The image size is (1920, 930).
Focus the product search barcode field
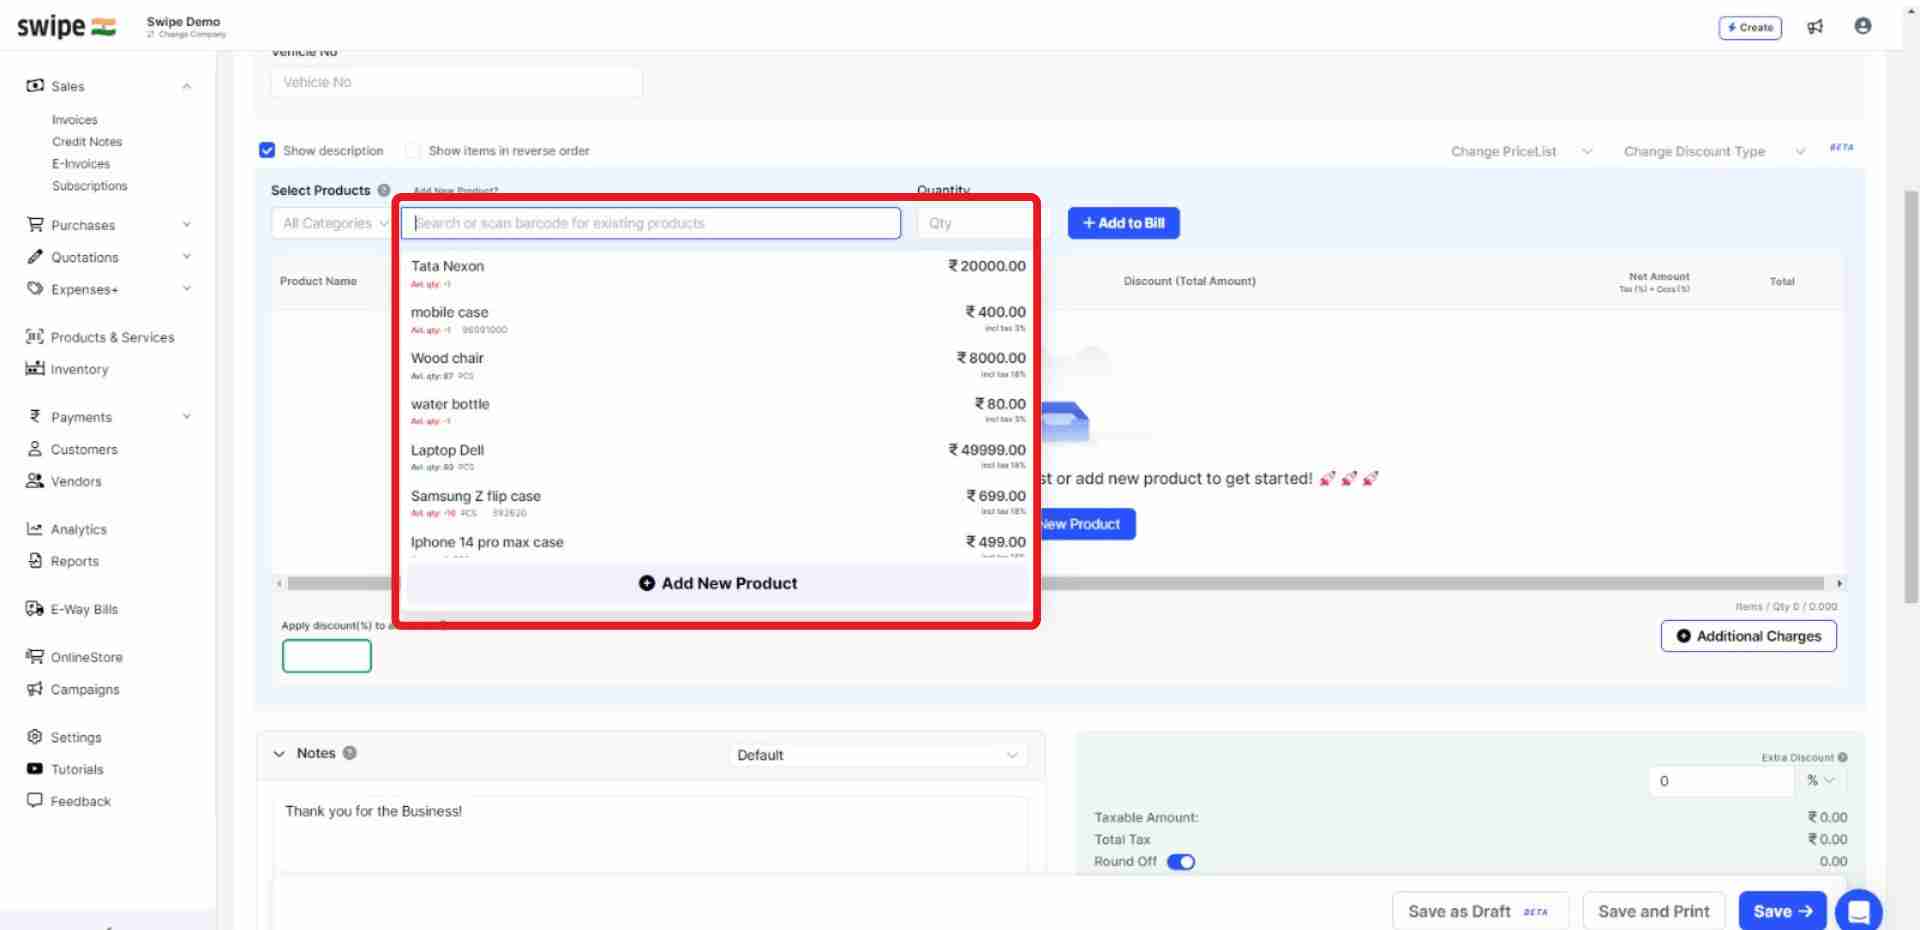coord(651,223)
